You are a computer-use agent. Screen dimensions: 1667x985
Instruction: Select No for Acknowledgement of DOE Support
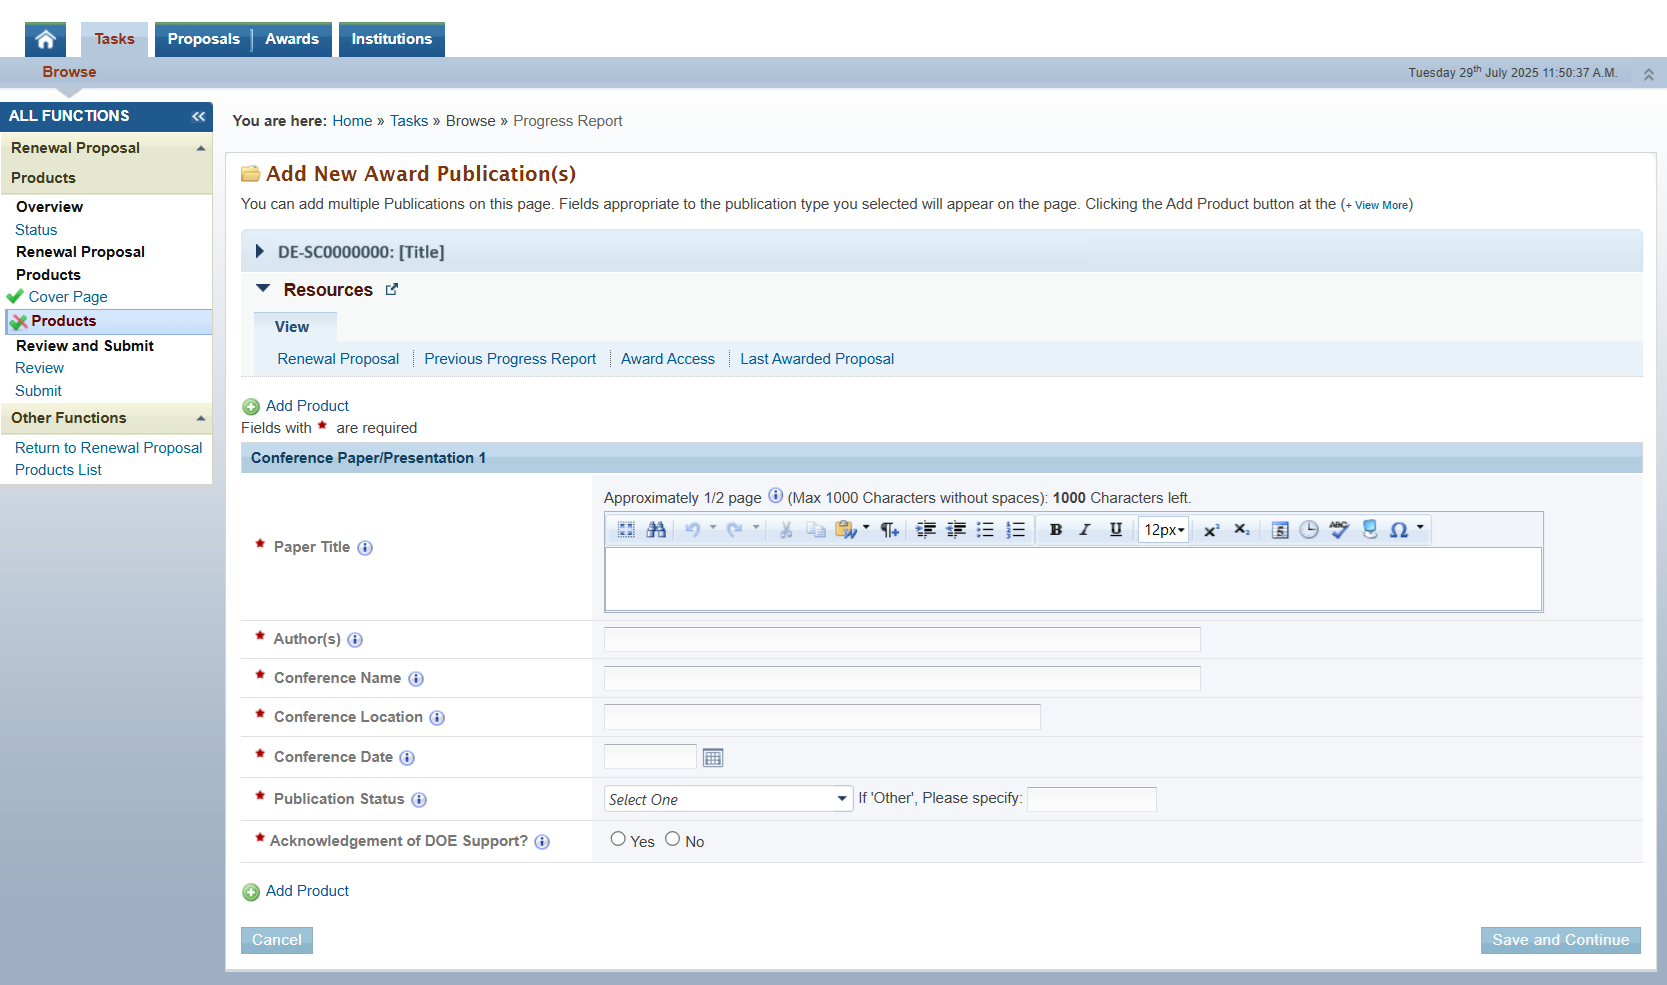coord(672,840)
